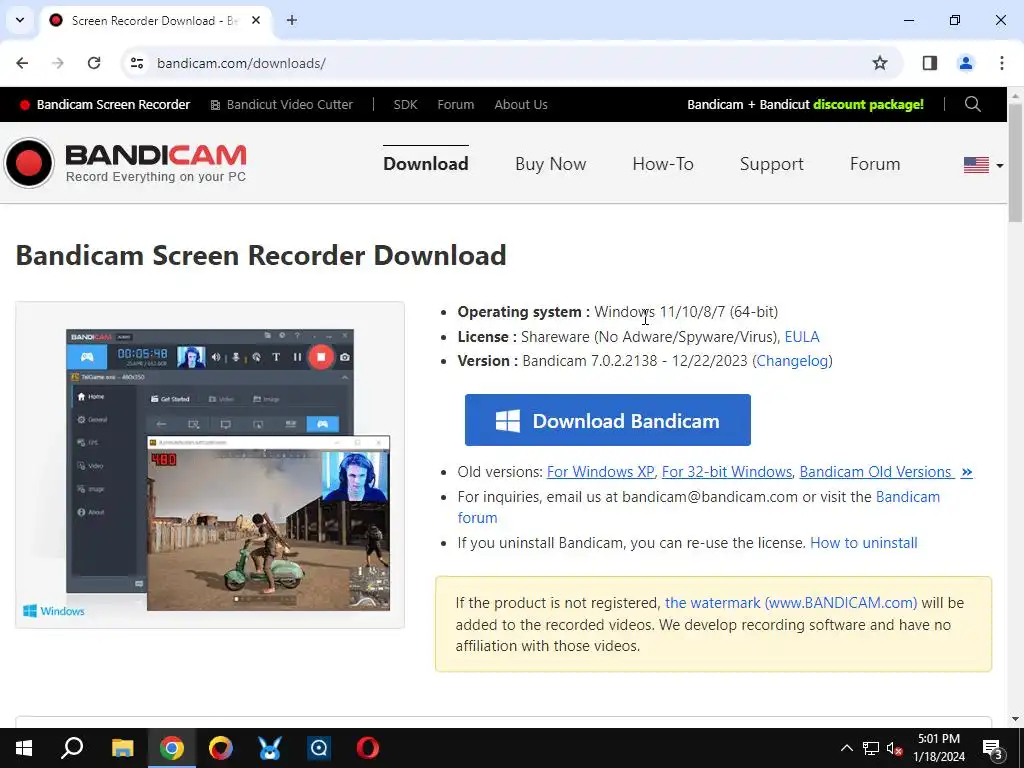Screen dimensions: 1024x768
Task: View site information icon in address bar
Action: click(x=137, y=63)
